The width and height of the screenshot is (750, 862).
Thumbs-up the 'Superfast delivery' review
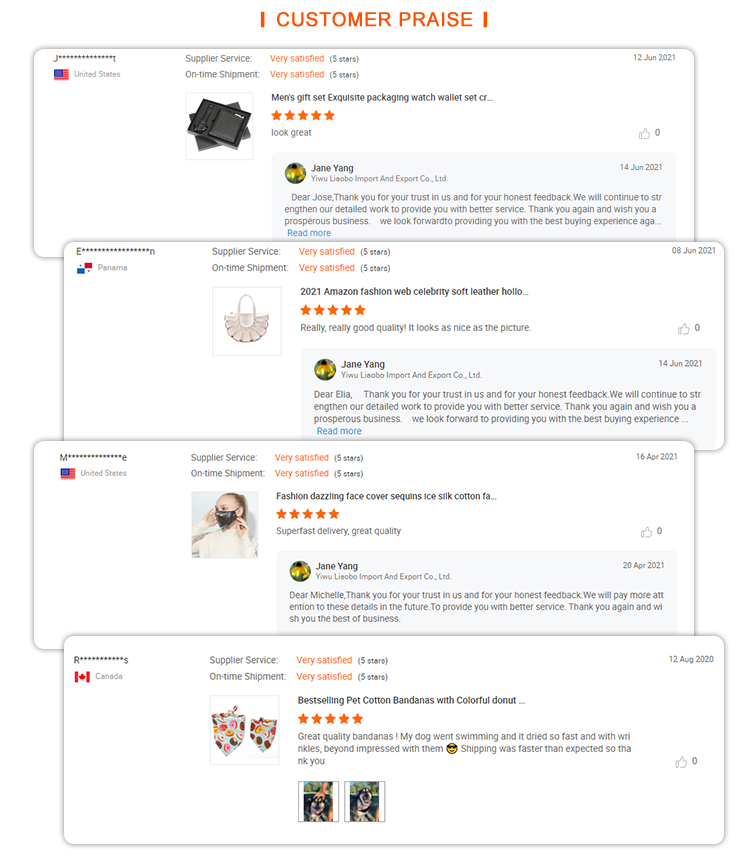[x=646, y=532]
